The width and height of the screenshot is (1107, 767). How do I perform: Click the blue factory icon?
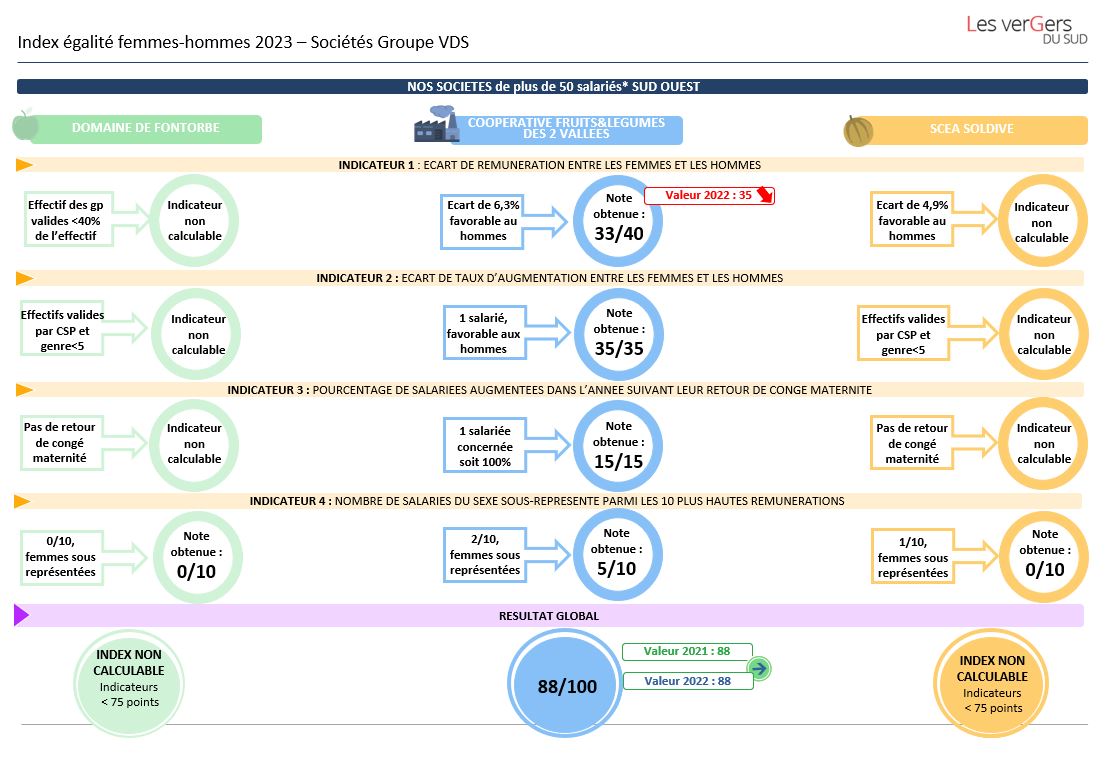[x=436, y=125]
